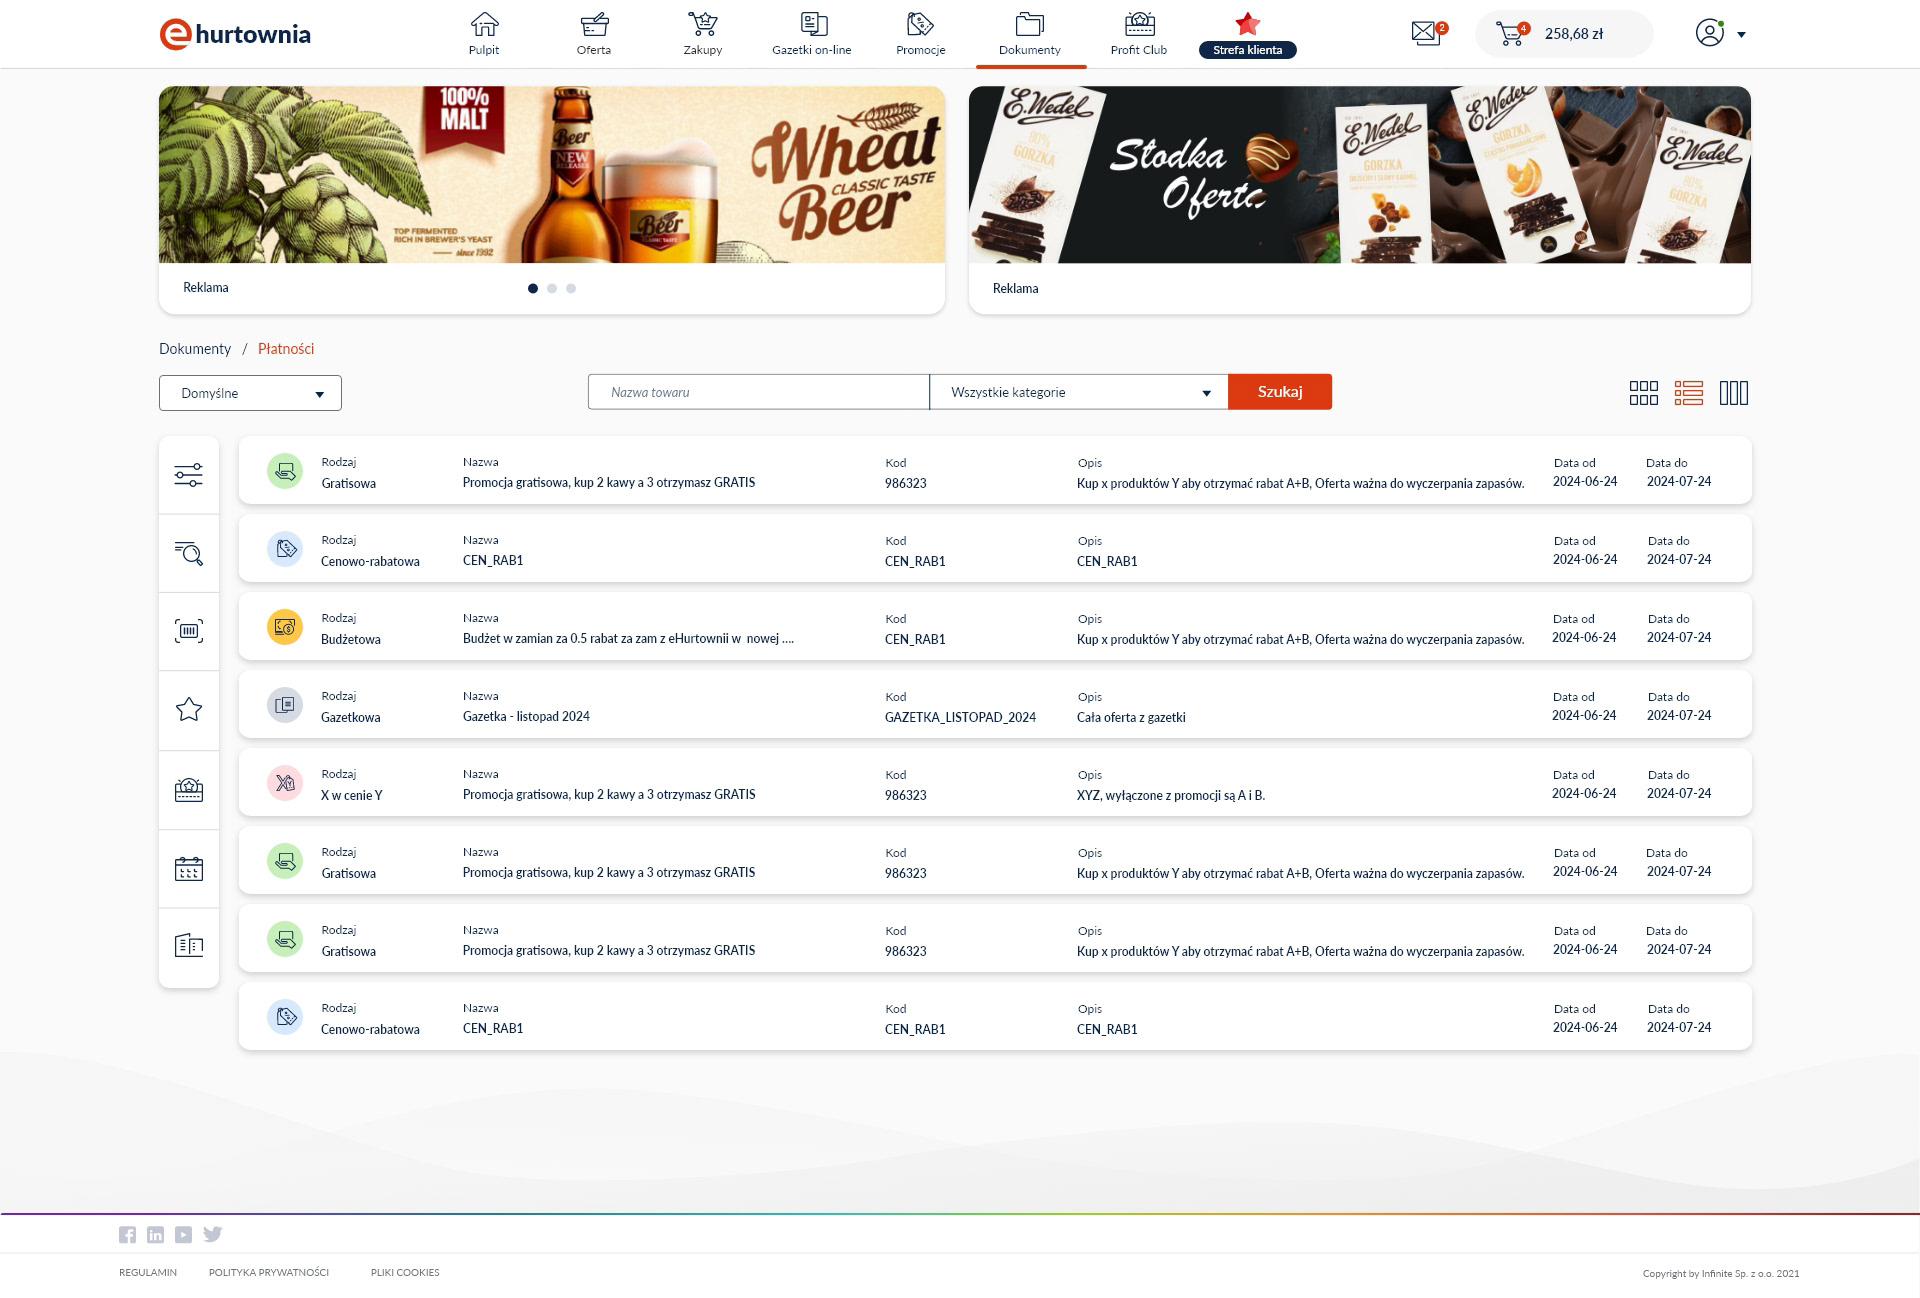Open the messages envelope icon
Screen dimensions: 1920x1298
point(1426,33)
